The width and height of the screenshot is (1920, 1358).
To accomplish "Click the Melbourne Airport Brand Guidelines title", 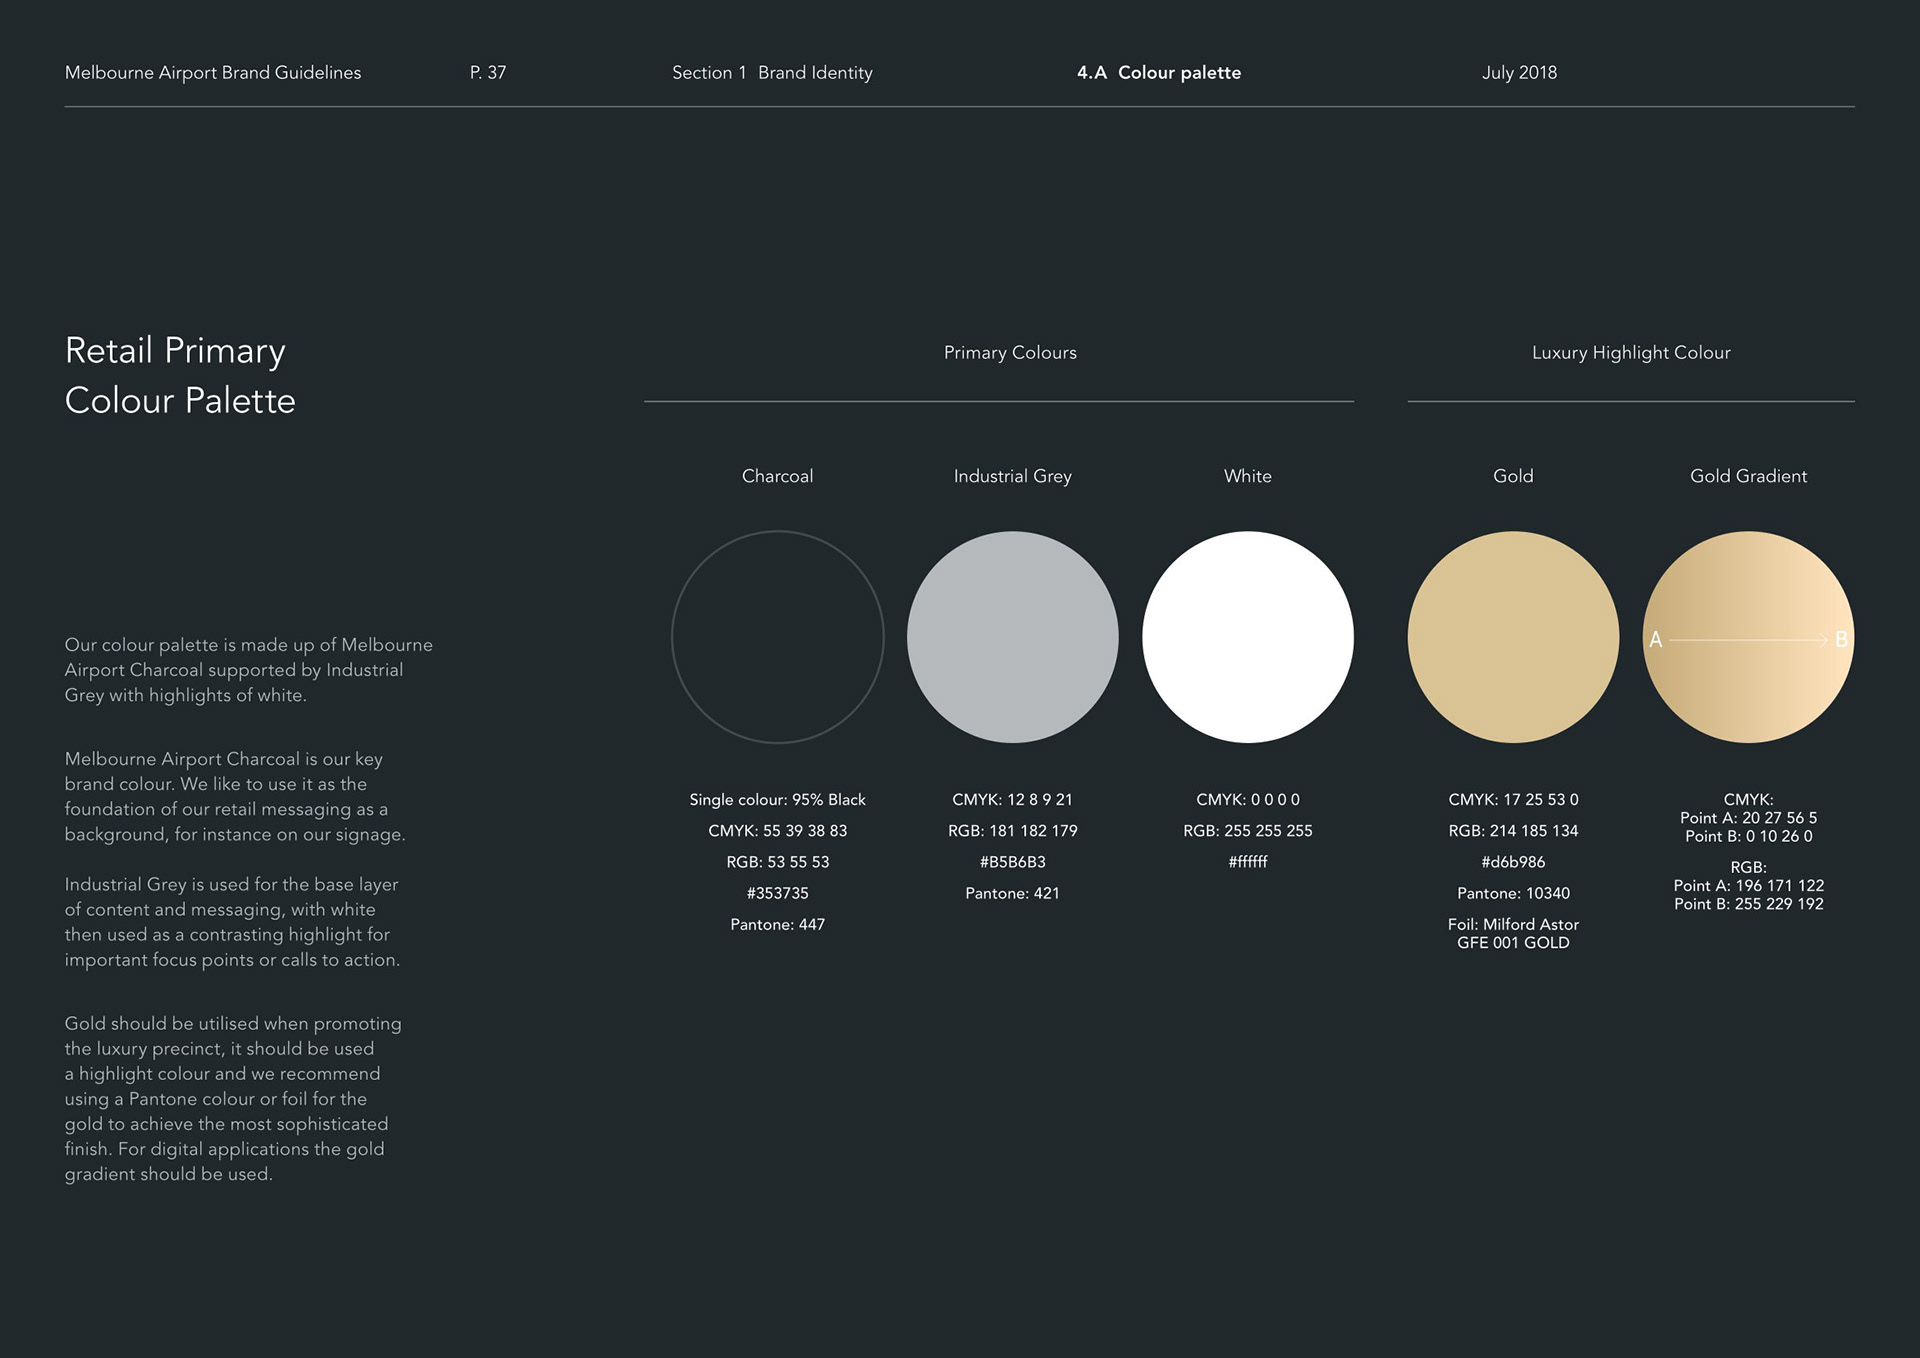I will [x=213, y=72].
